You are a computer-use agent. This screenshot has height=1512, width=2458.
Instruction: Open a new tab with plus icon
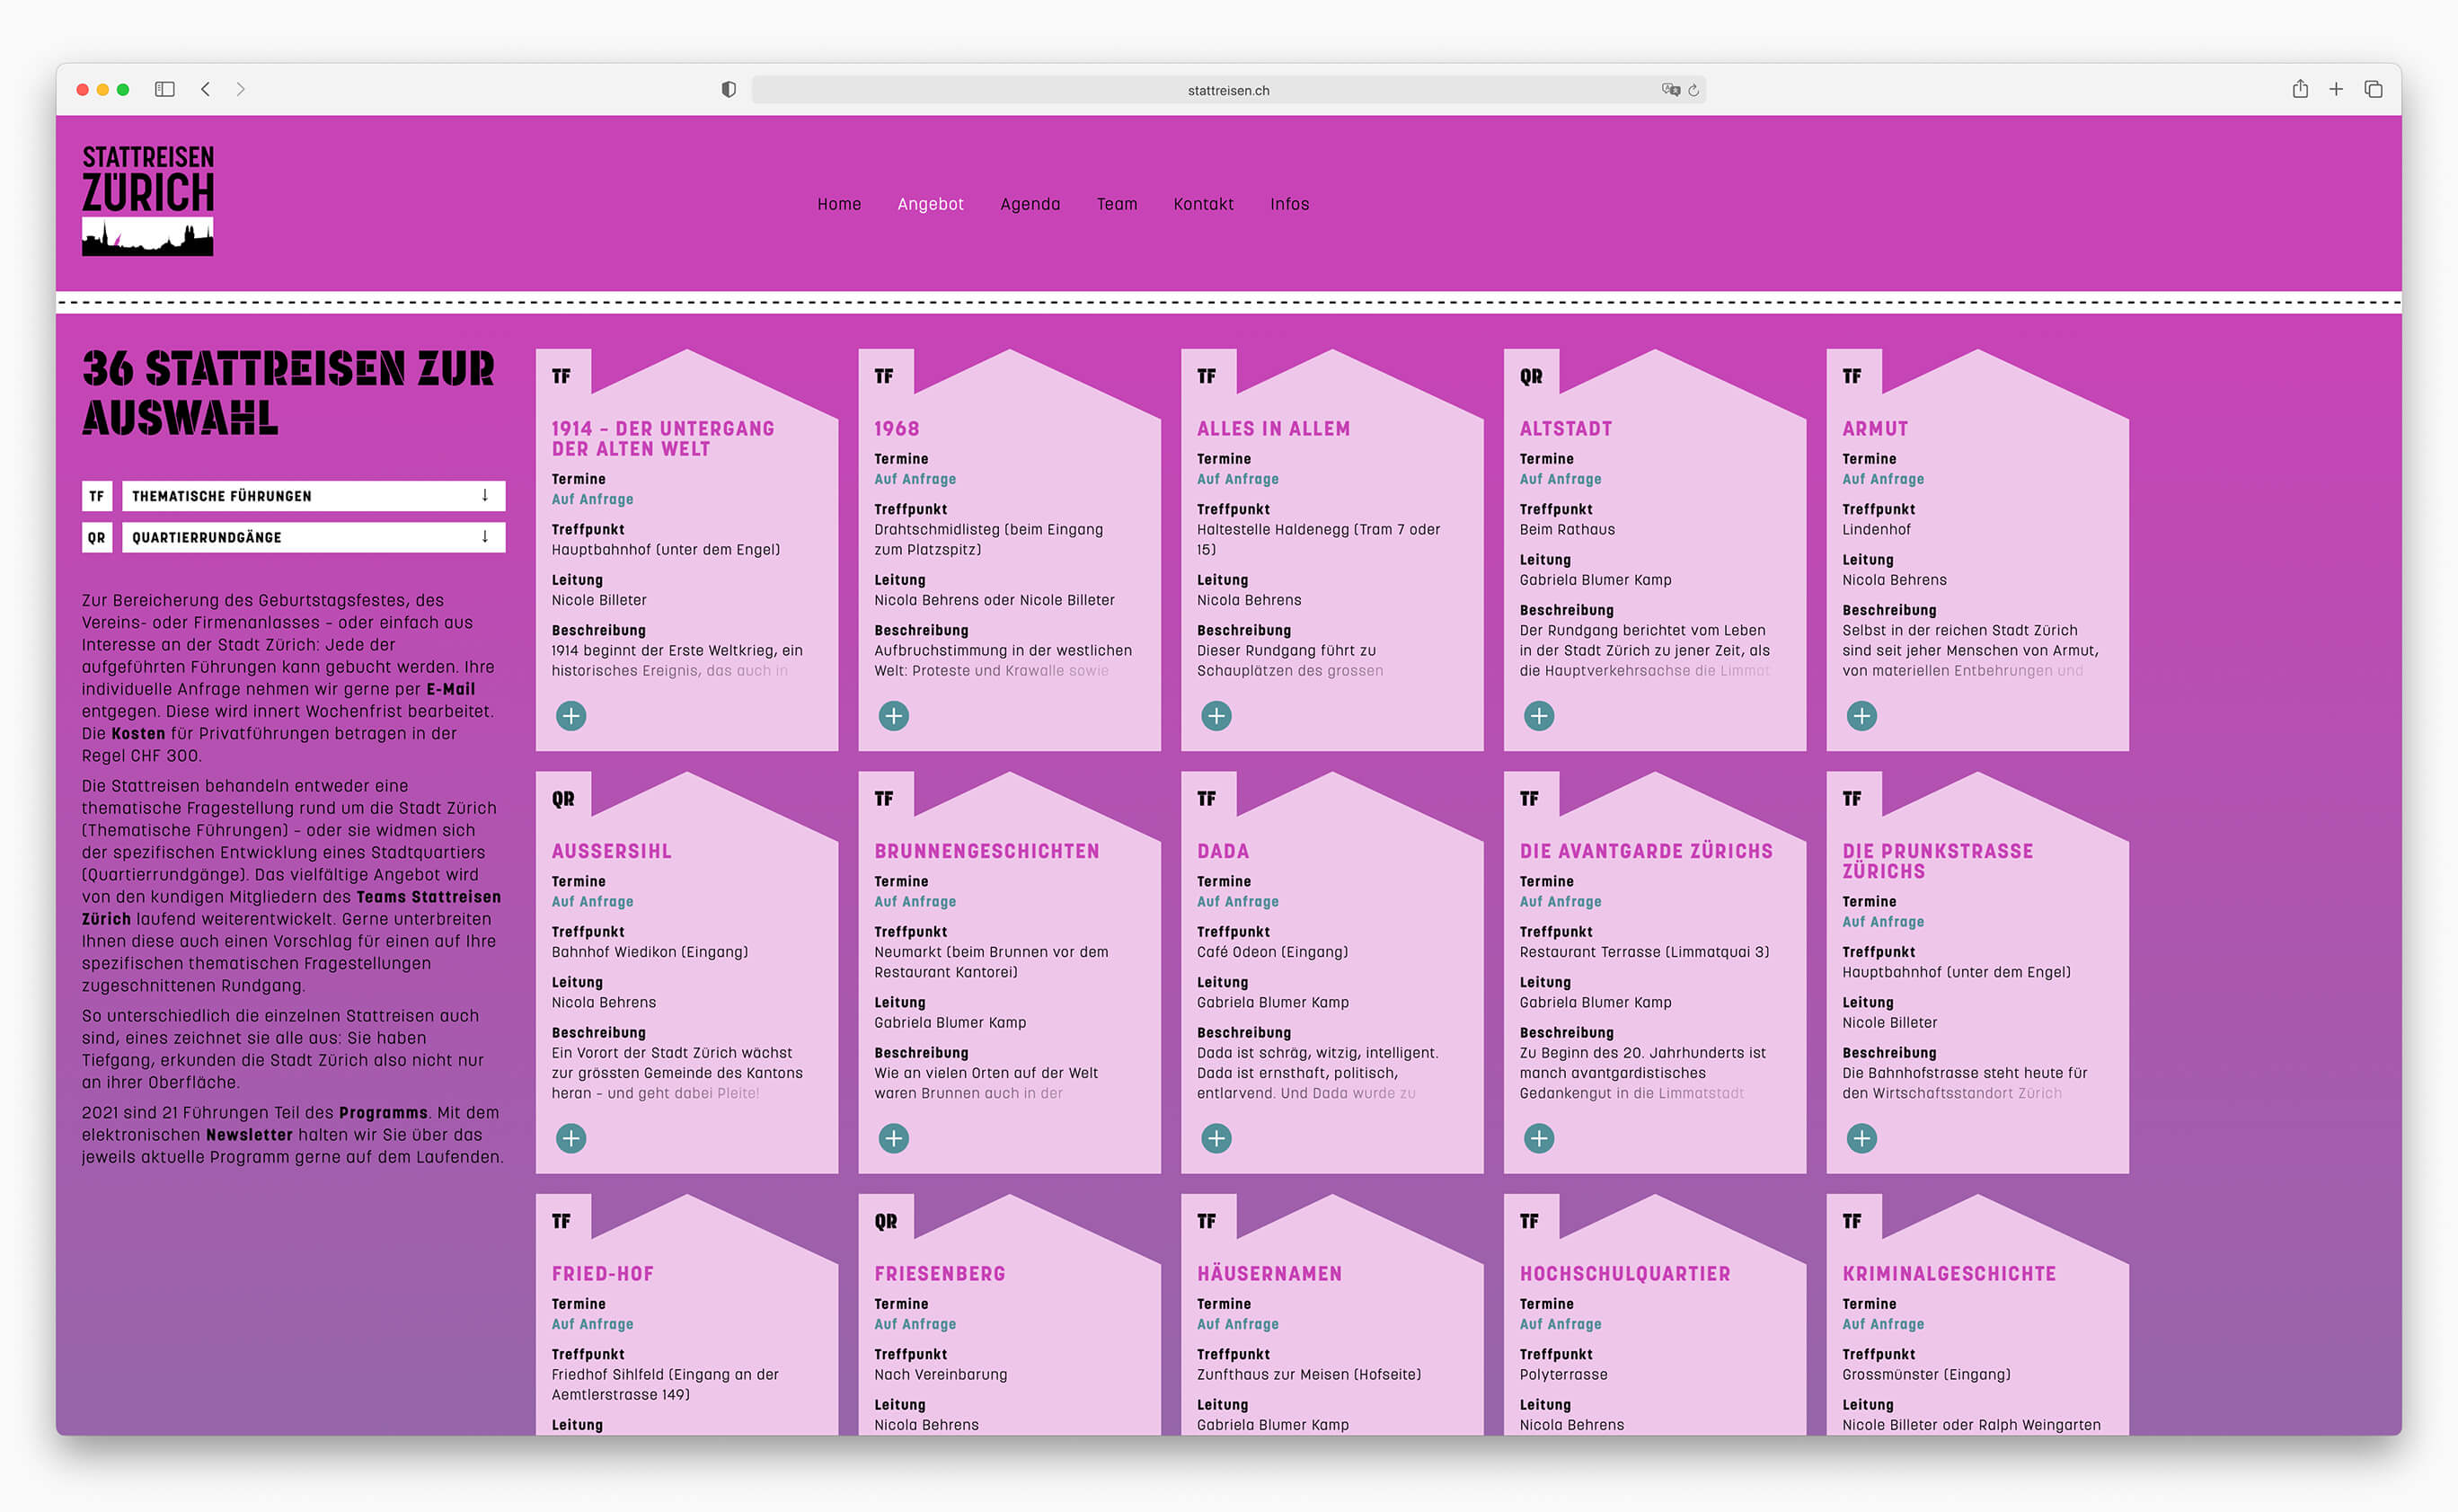tap(2336, 89)
